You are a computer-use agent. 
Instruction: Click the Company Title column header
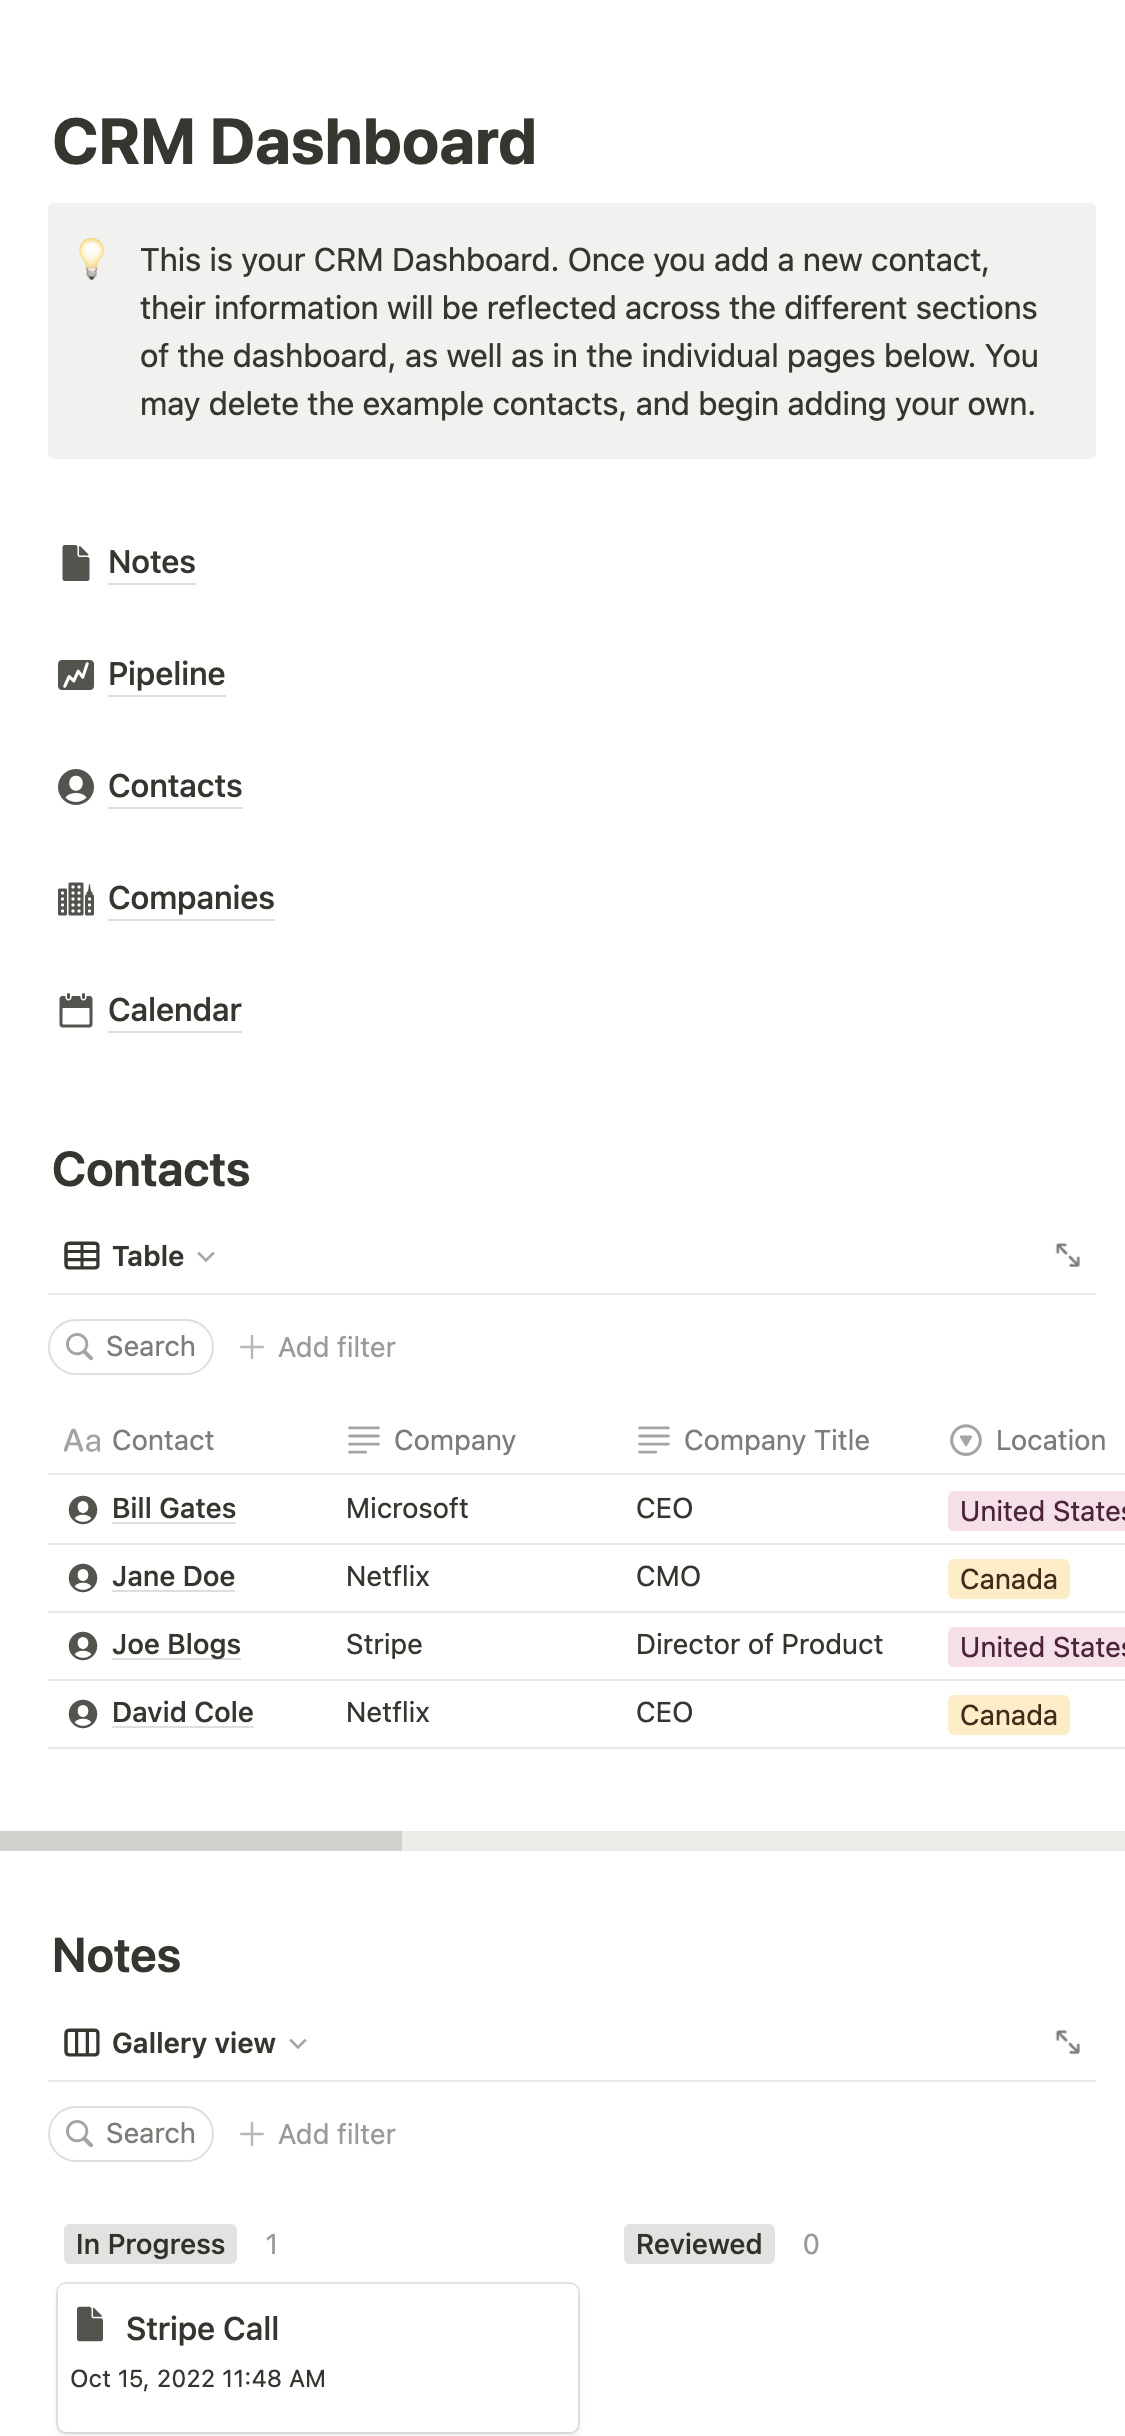(x=755, y=1440)
